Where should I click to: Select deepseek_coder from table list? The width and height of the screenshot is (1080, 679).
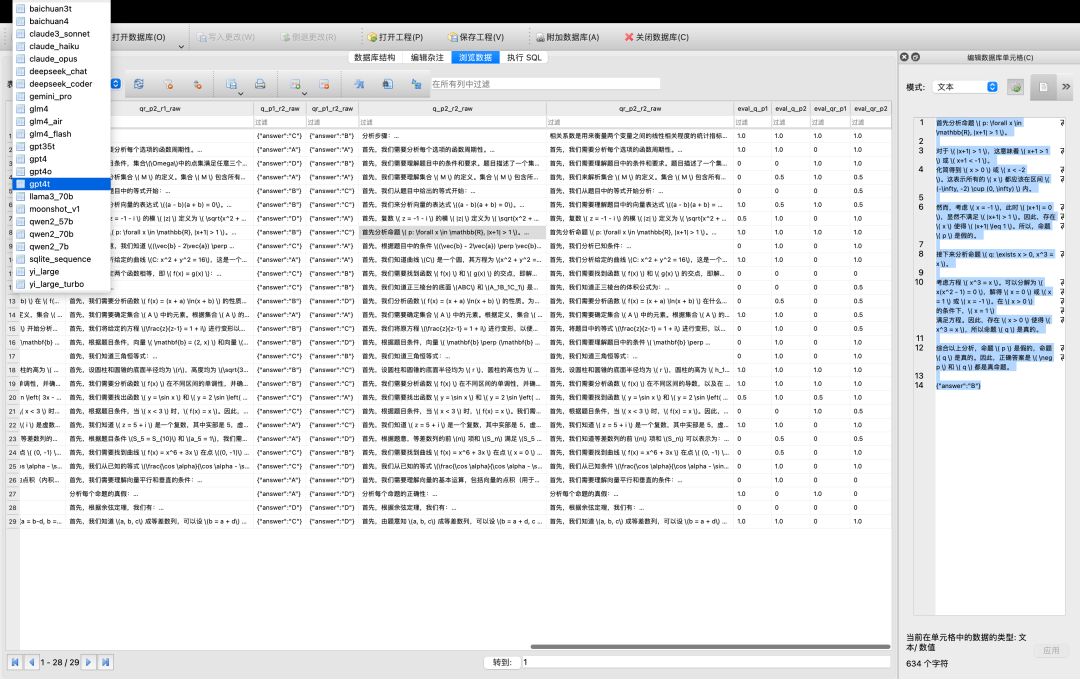coord(61,84)
